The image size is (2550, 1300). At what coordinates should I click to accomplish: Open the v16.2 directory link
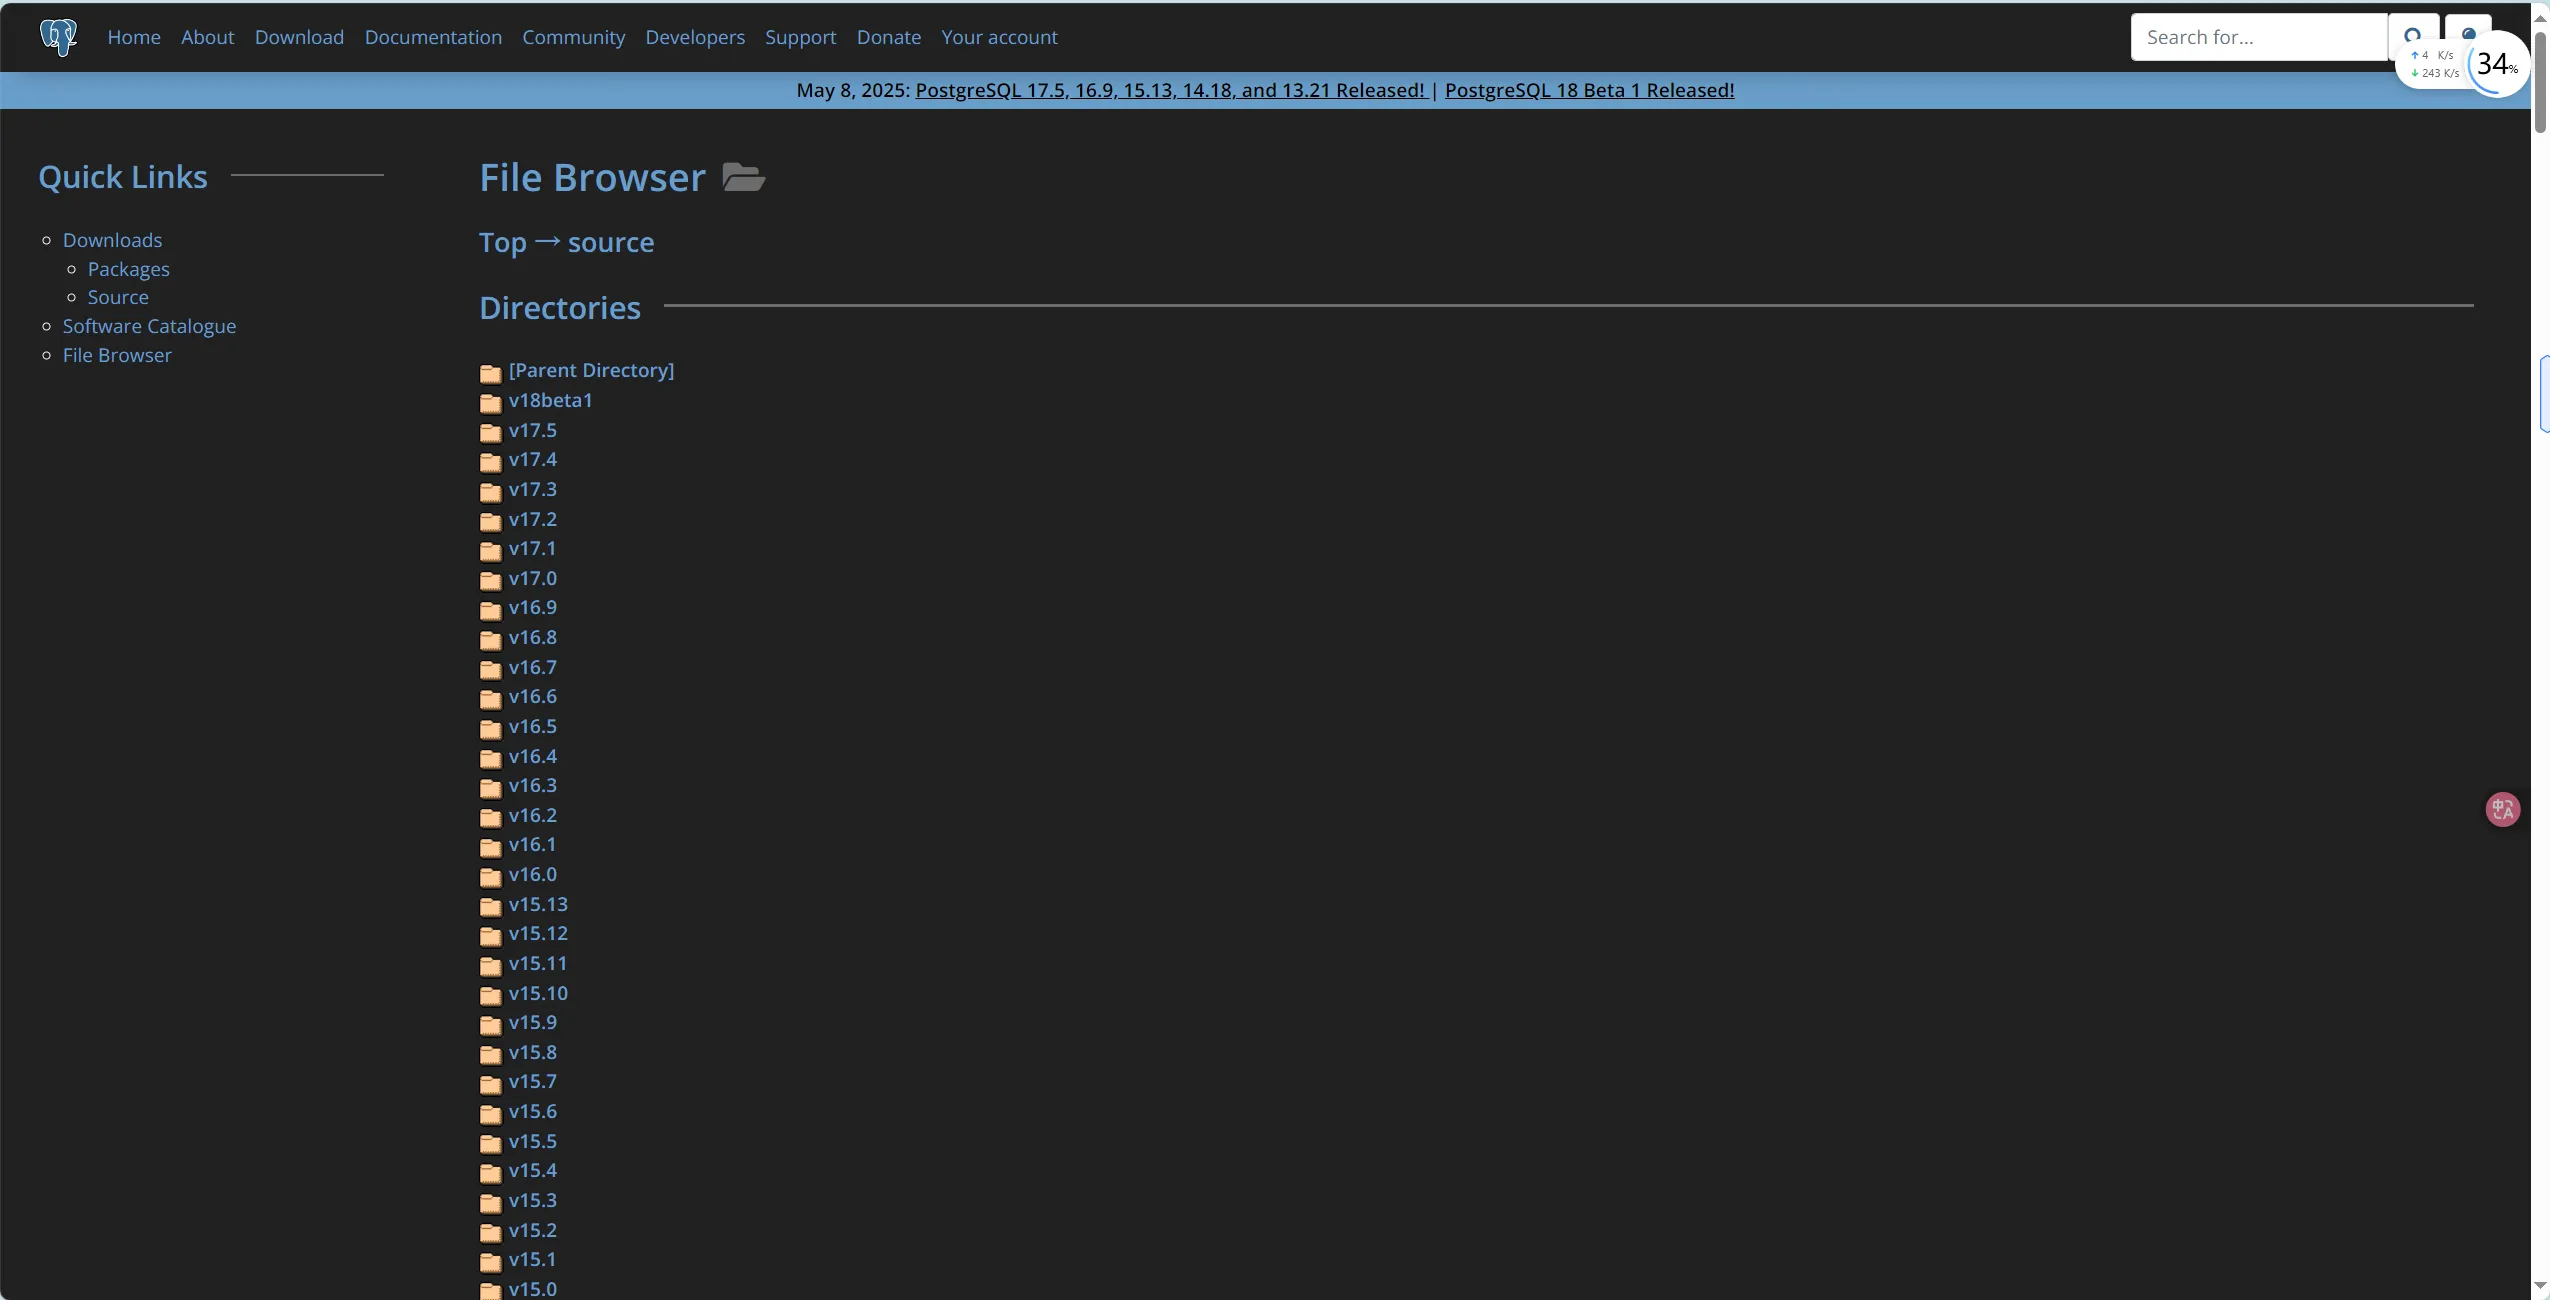click(532, 815)
